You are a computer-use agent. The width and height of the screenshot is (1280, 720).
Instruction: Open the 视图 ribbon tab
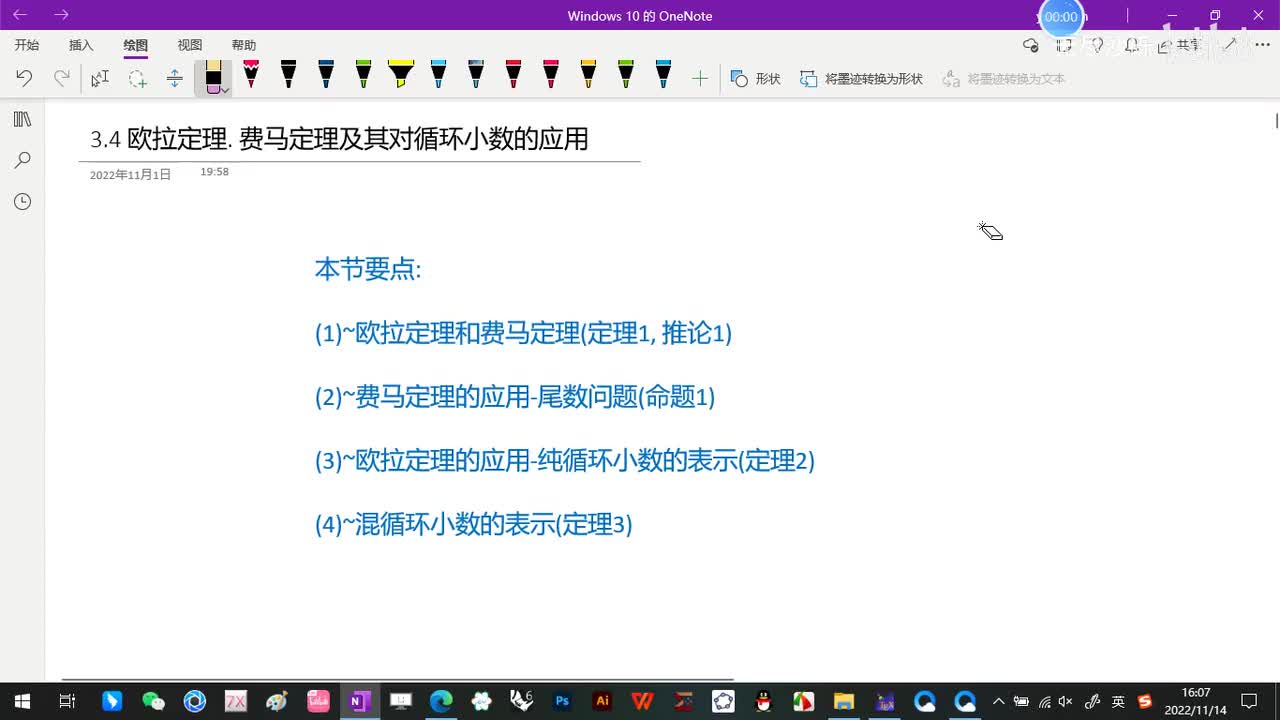pos(190,45)
